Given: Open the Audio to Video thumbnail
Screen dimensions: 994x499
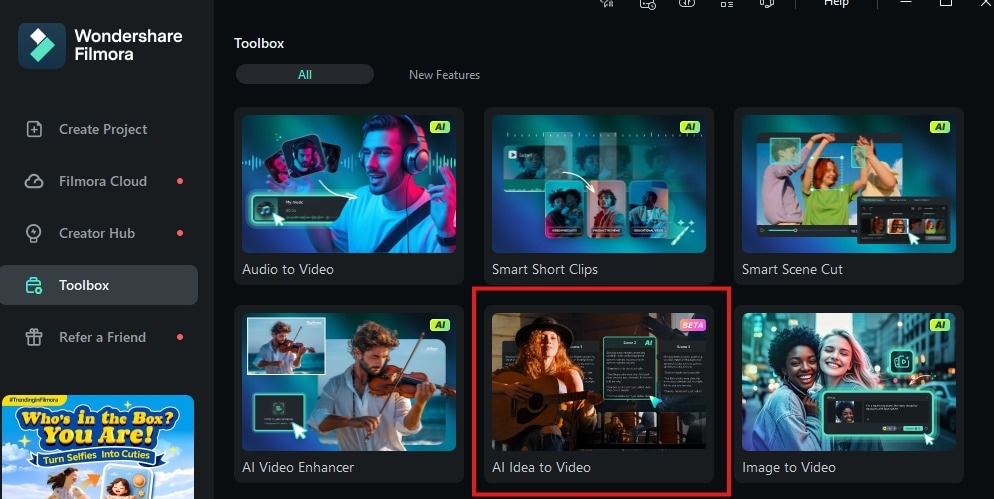Looking at the screenshot, I should [349, 184].
